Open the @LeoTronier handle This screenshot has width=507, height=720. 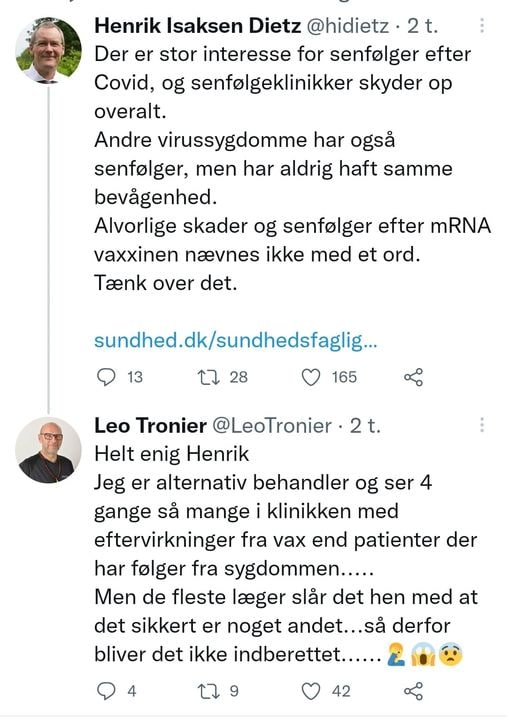272,426
